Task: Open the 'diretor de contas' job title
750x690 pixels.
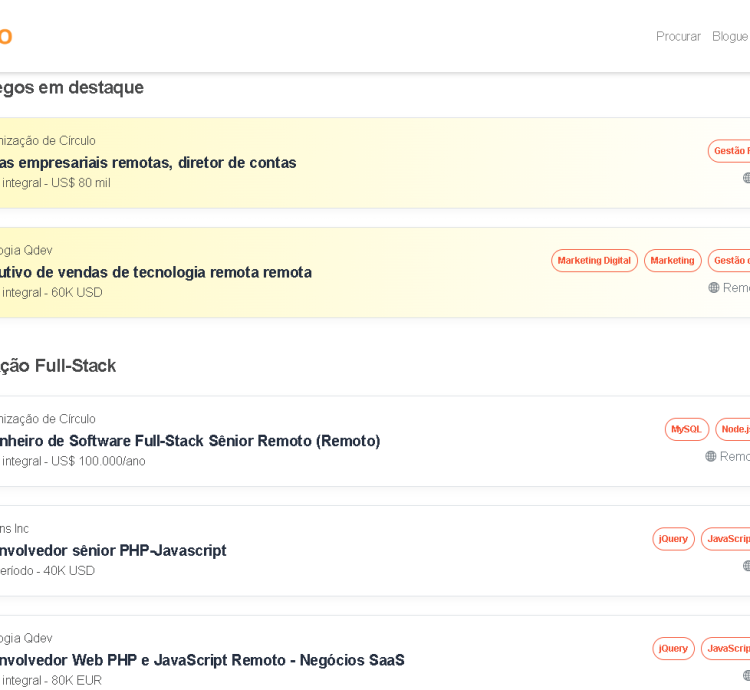Action: pos(150,163)
